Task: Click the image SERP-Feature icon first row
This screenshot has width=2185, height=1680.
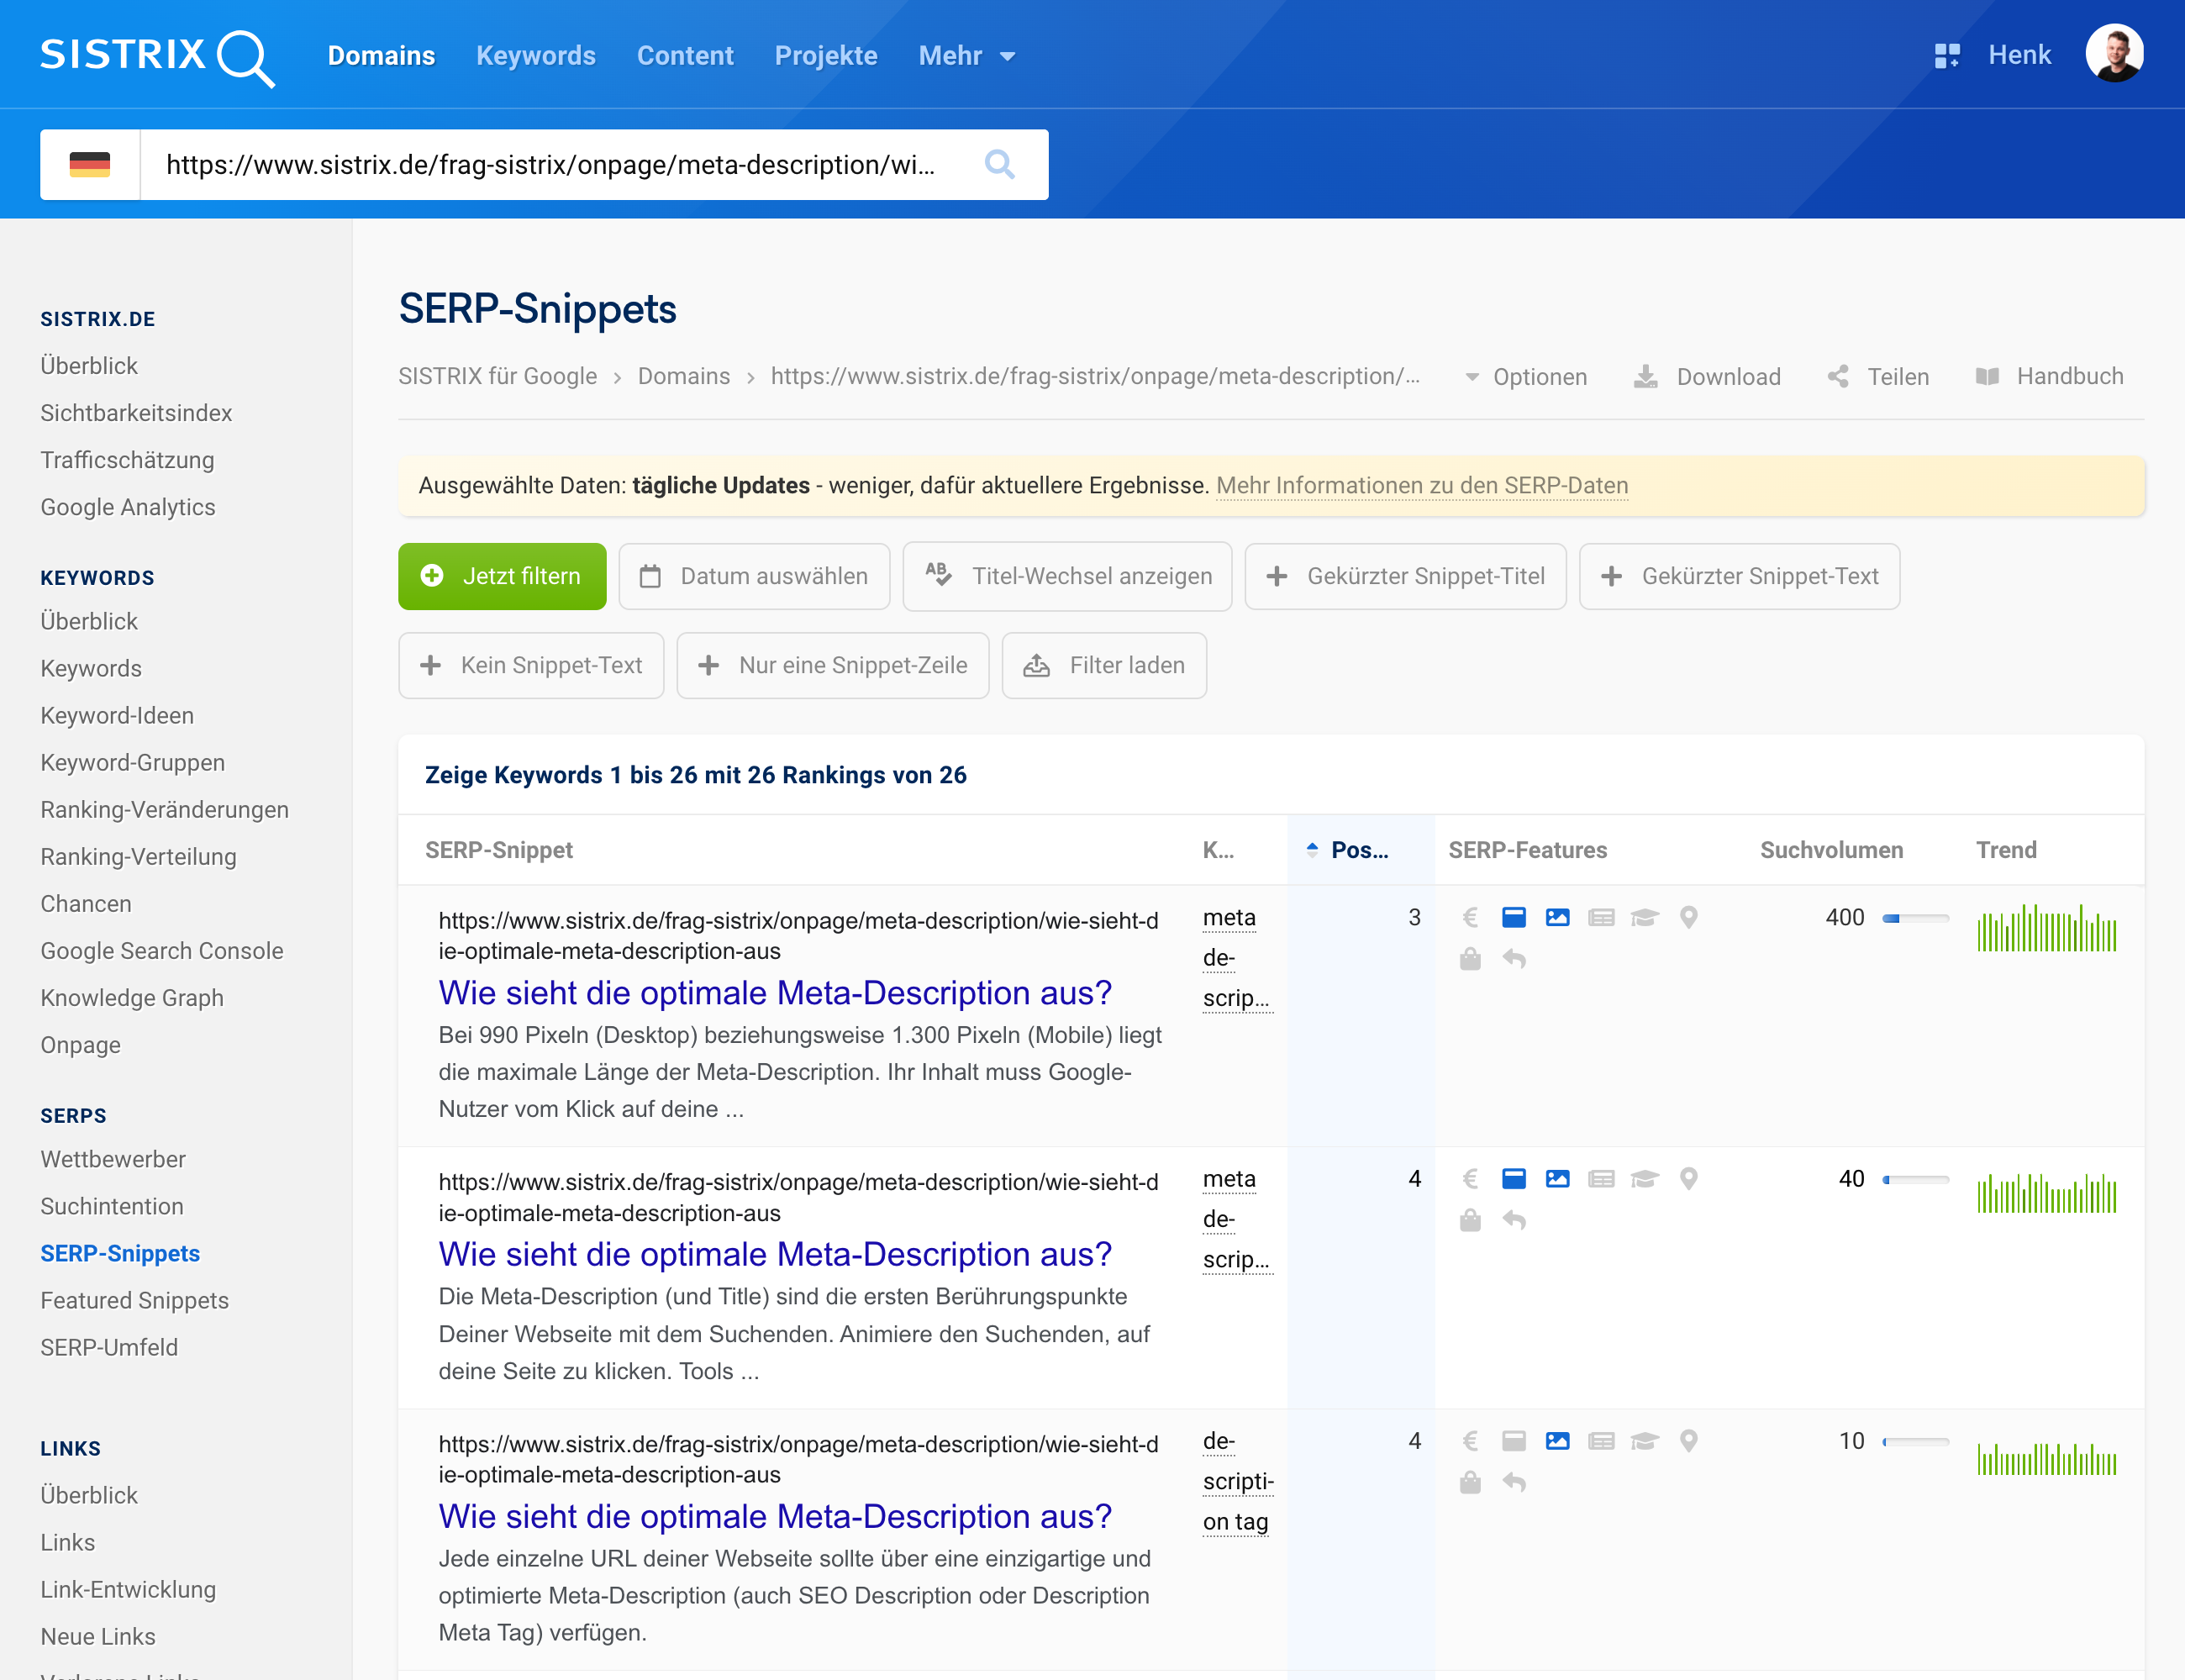Action: coord(1556,918)
